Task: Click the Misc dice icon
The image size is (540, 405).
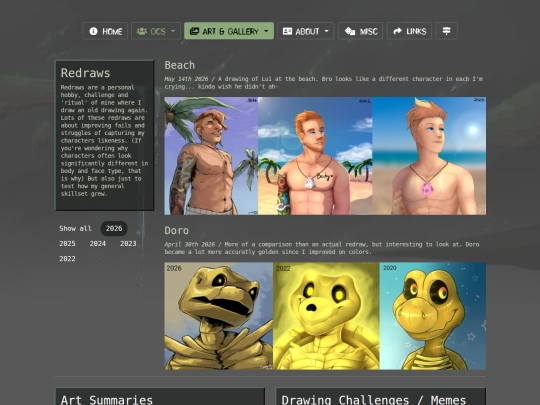Action: click(350, 31)
